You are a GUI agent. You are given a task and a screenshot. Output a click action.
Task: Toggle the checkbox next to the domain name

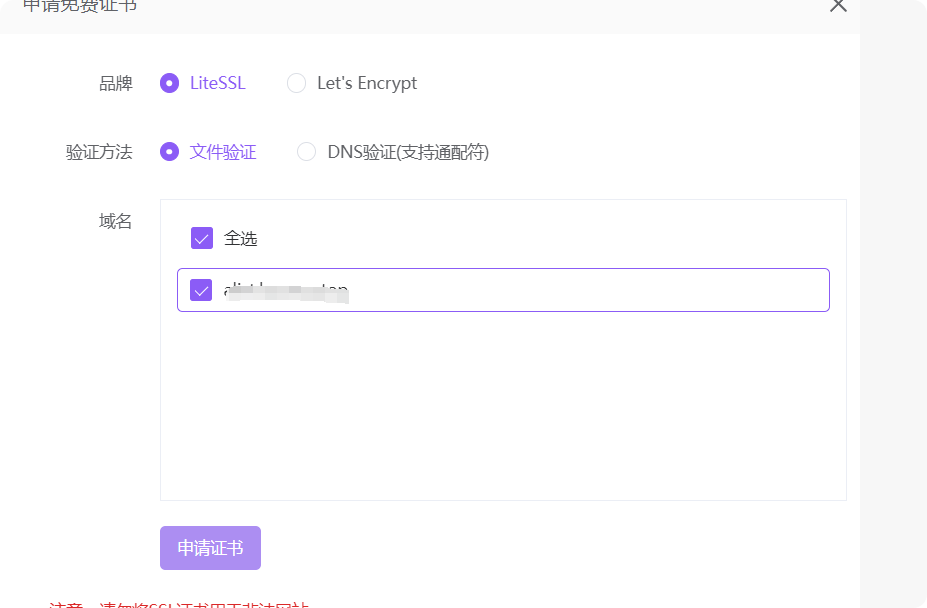coord(200,290)
